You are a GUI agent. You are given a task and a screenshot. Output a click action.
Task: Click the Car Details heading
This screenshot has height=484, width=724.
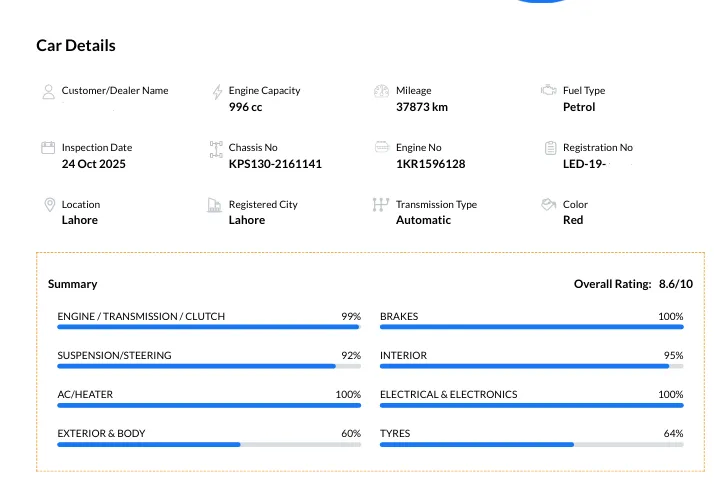(x=76, y=46)
